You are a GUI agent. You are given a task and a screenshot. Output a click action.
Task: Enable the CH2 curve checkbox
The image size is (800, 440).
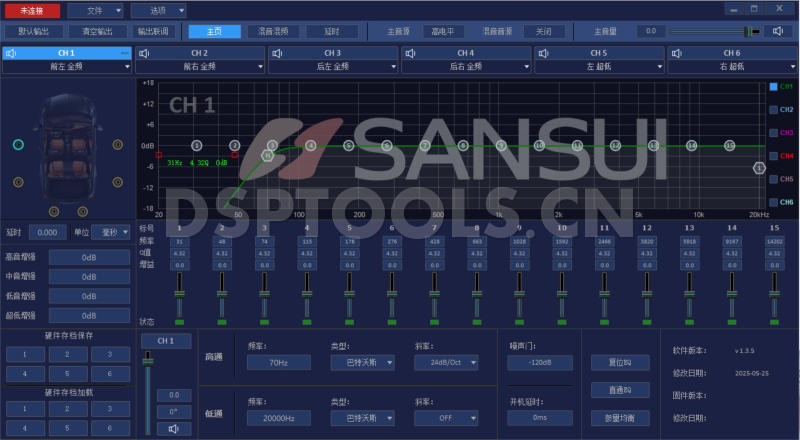point(773,109)
